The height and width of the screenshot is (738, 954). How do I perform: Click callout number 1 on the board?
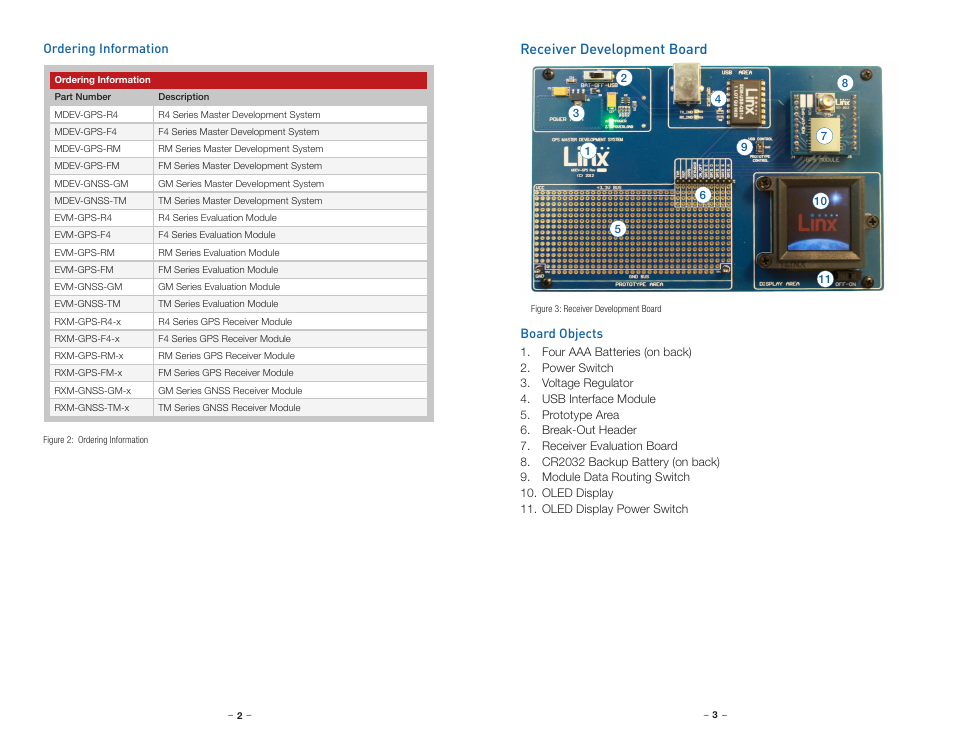pos(588,150)
